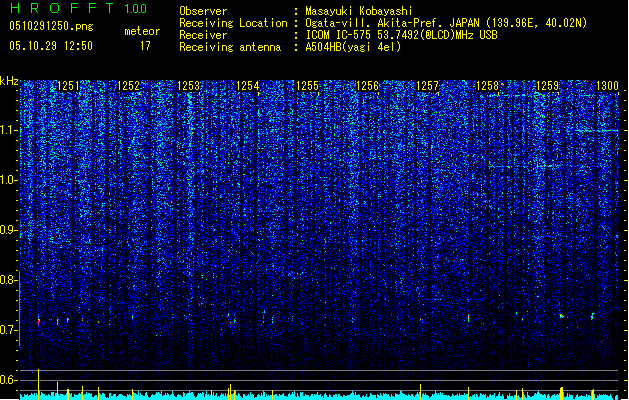Click the observer name Masayuki Kobayashi
The width and height of the screenshot is (629, 400).
pyautogui.click(x=359, y=11)
